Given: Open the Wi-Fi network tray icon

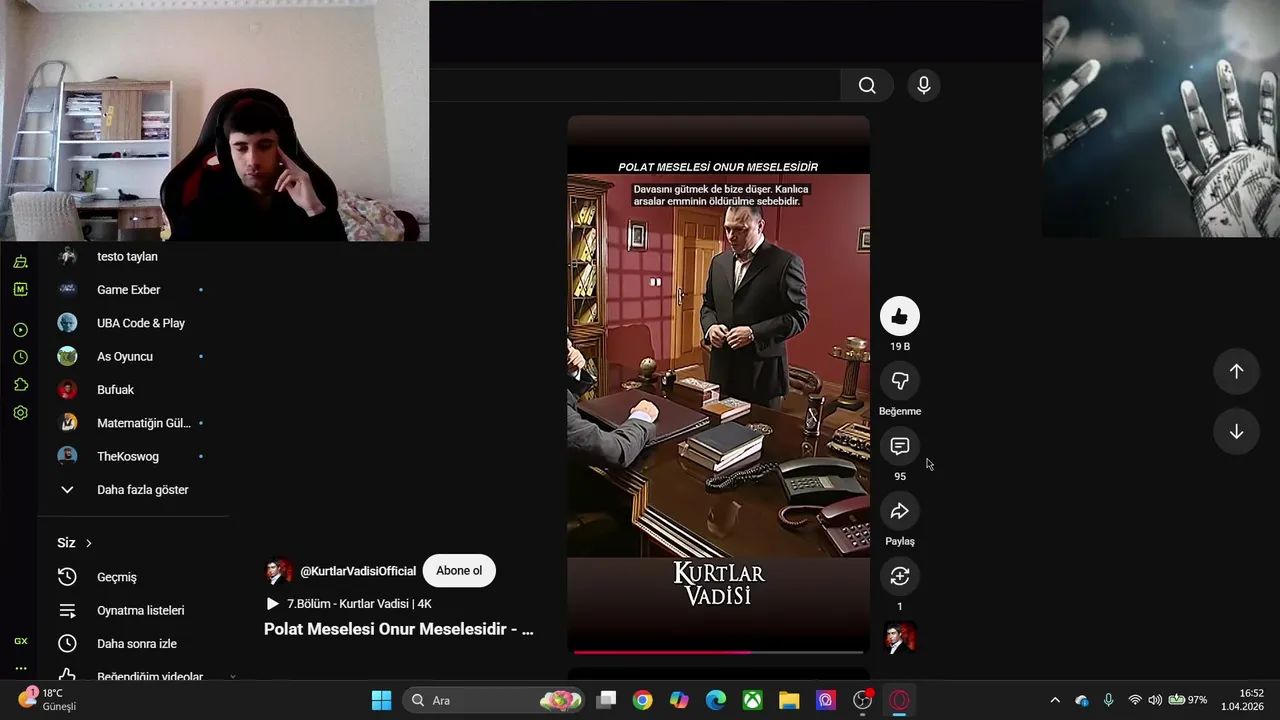Looking at the screenshot, I should [1134, 700].
